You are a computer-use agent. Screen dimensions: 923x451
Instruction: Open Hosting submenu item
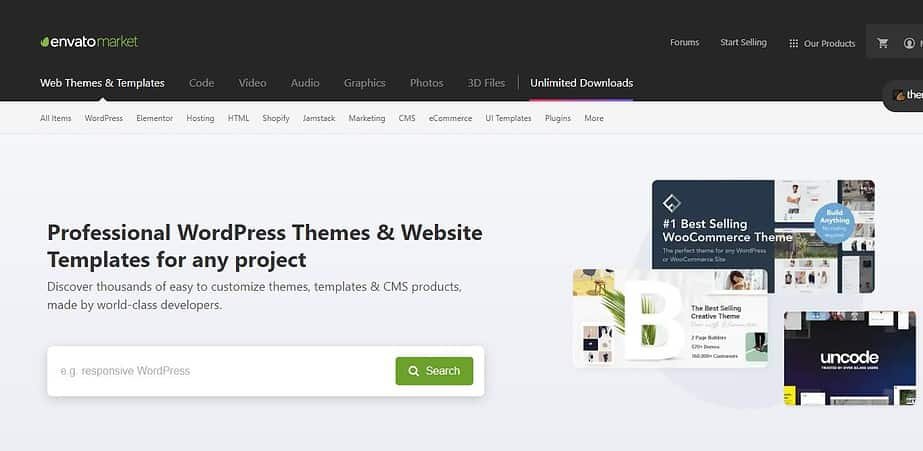point(200,118)
